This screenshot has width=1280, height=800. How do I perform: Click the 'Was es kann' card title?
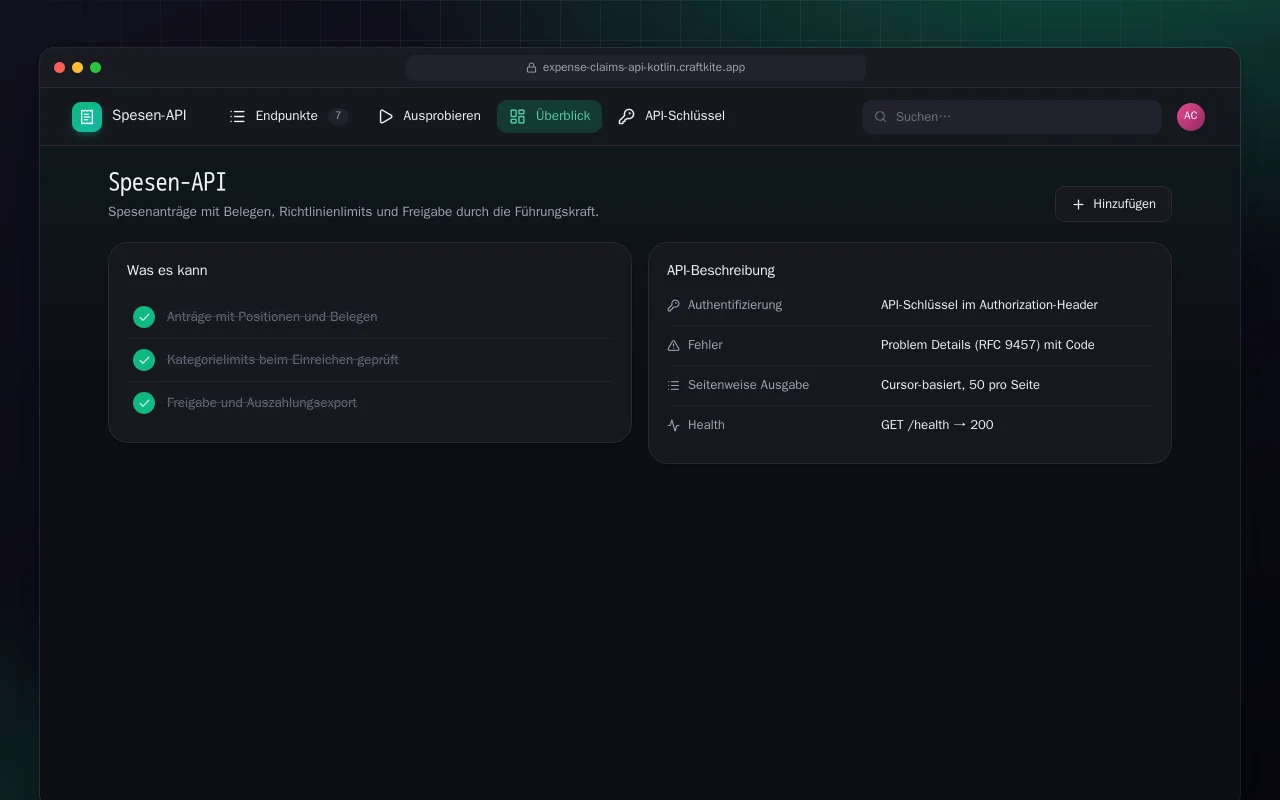click(167, 270)
